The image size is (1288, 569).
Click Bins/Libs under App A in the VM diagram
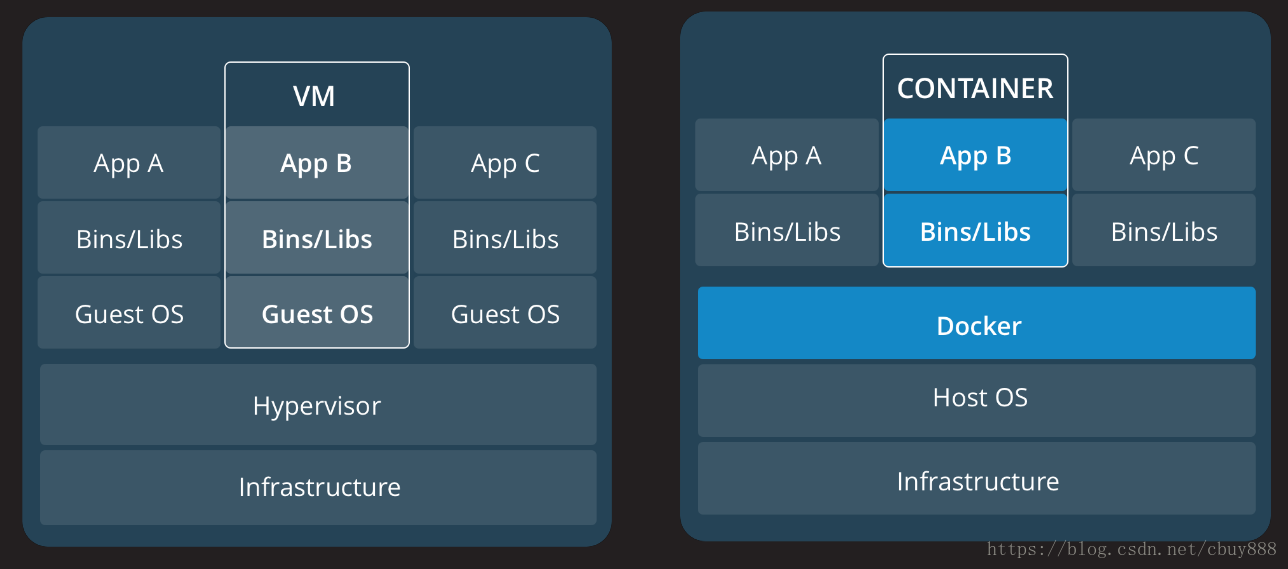[129, 238]
